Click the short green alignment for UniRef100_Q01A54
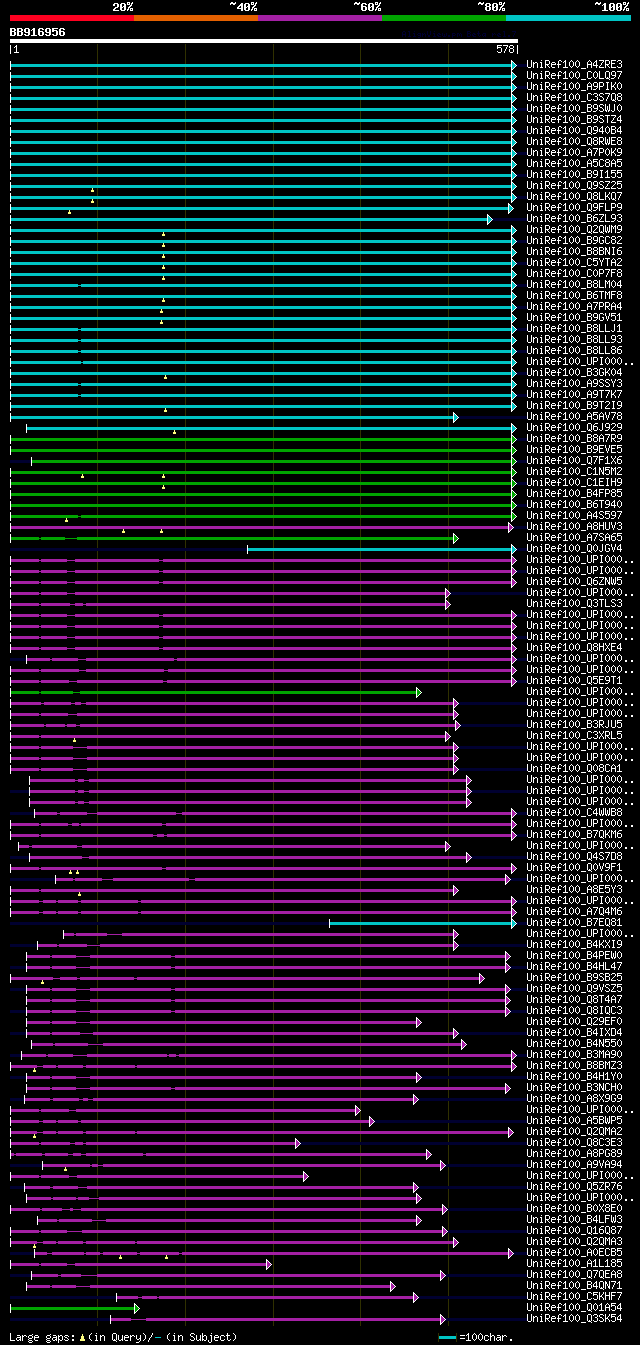This screenshot has width=640, height=1345. 75,1307
